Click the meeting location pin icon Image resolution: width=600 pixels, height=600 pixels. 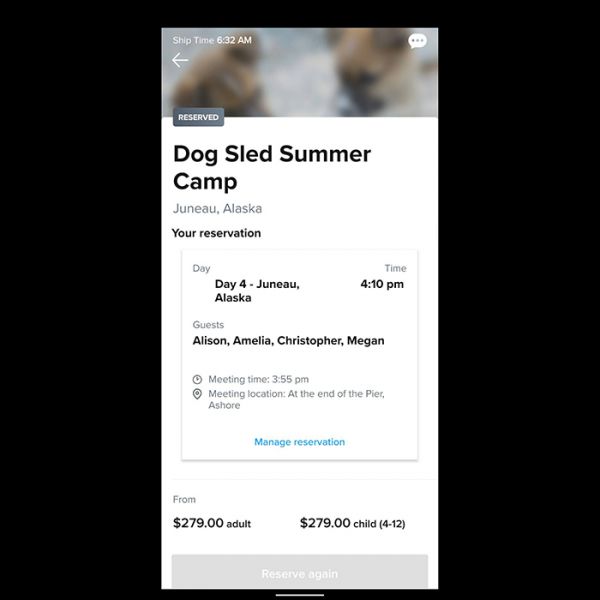(x=197, y=394)
